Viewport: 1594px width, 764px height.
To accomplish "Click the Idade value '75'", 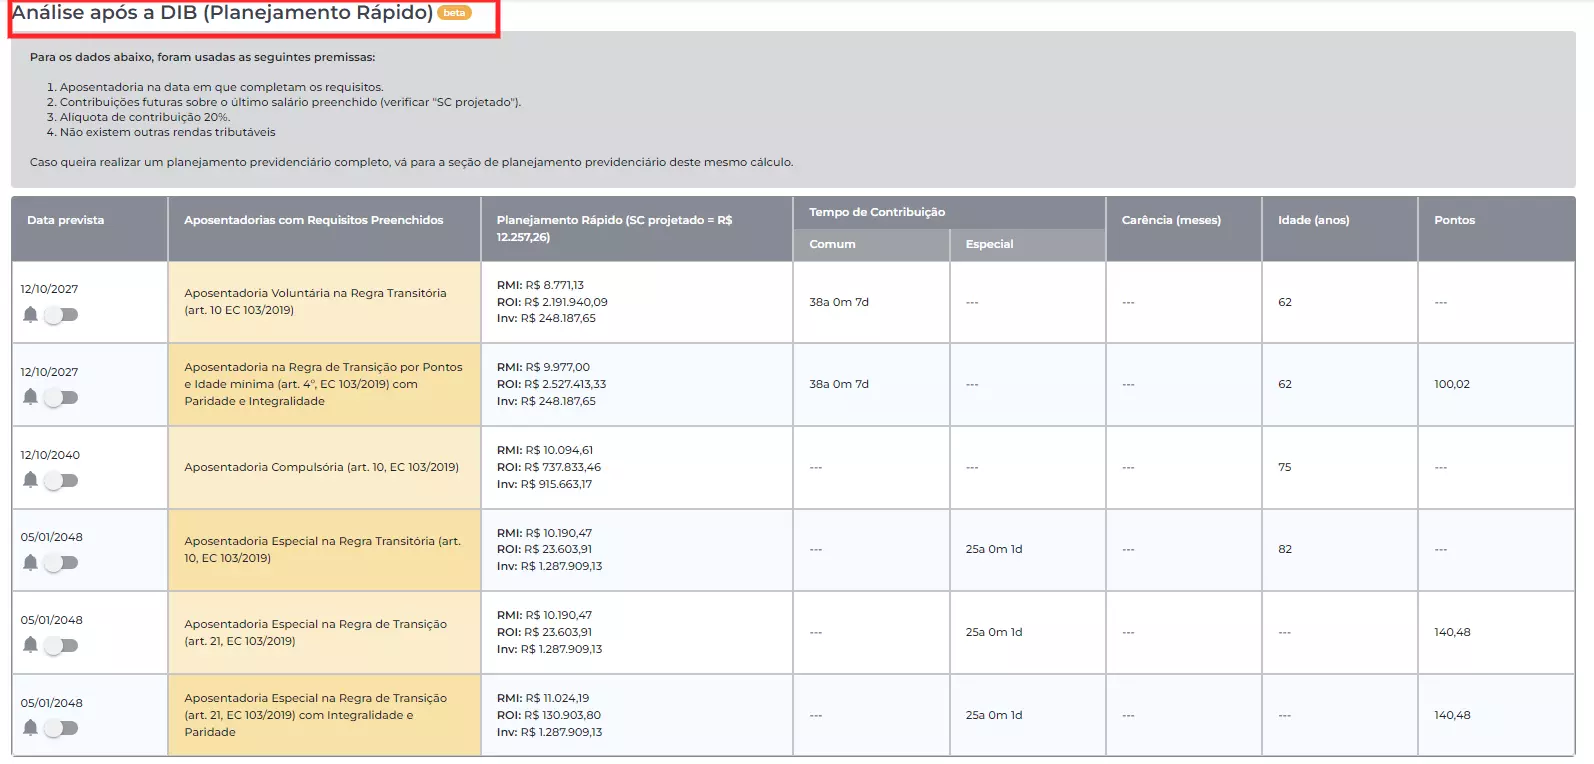I will [x=1285, y=467].
